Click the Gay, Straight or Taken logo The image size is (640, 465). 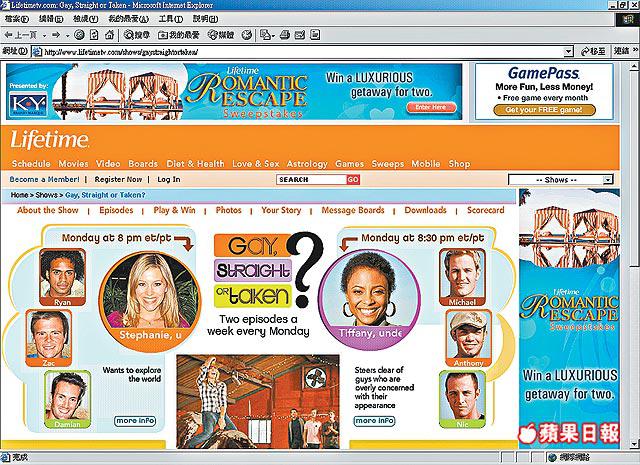[x=268, y=270]
